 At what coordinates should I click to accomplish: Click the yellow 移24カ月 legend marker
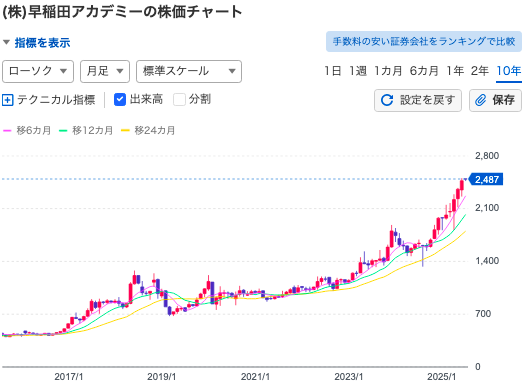click(125, 130)
